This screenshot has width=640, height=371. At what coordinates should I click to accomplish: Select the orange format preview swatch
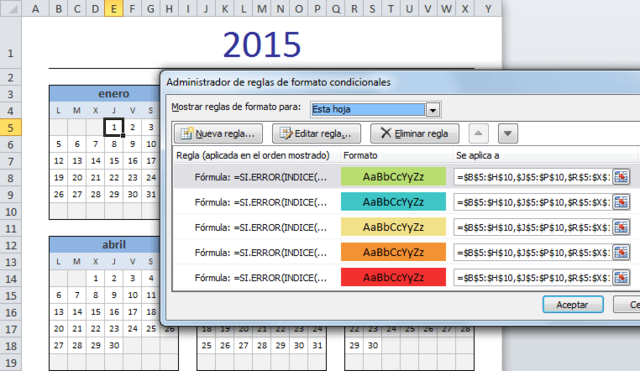pyautogui.click(x=393, y=253)
